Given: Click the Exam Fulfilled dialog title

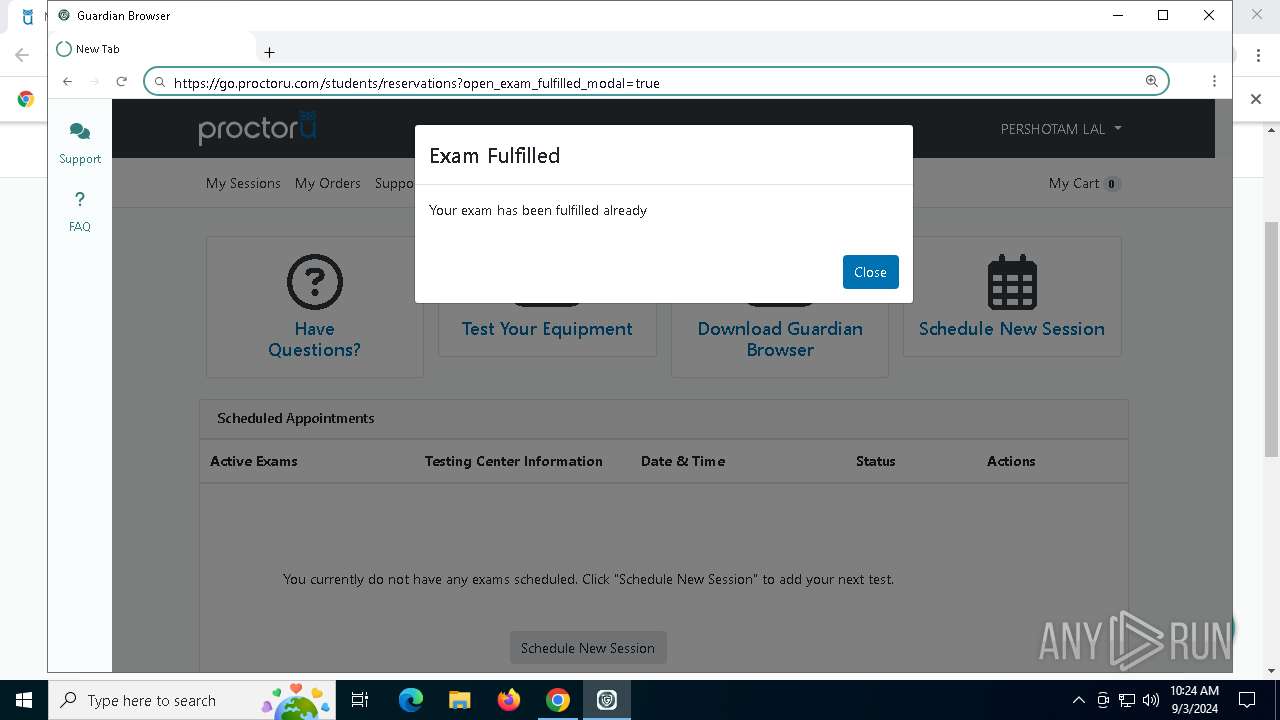Looking at the screenshot, I should [x=494, y=156].
